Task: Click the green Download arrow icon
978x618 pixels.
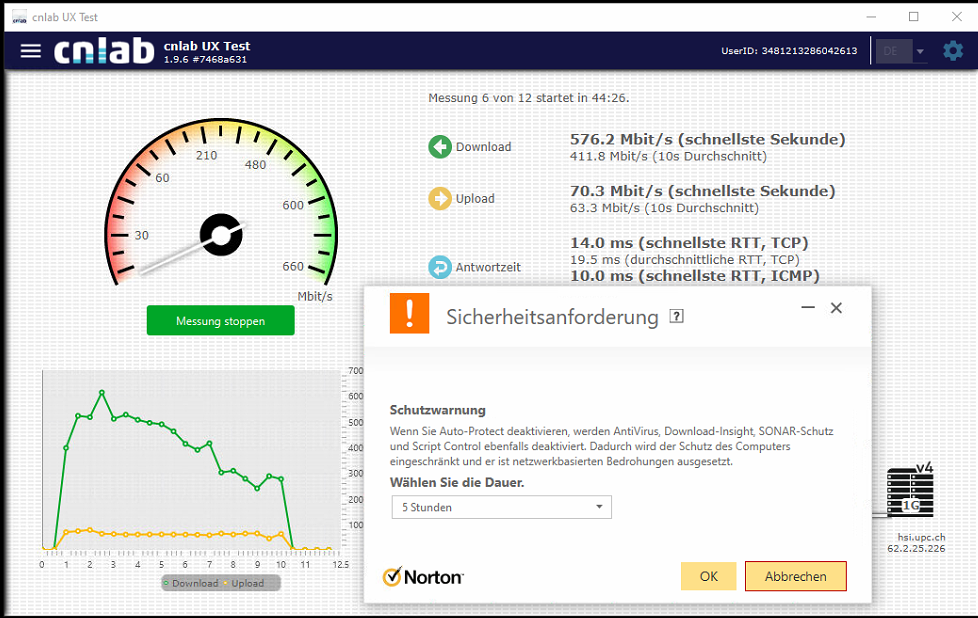Action: click(440, 147)
